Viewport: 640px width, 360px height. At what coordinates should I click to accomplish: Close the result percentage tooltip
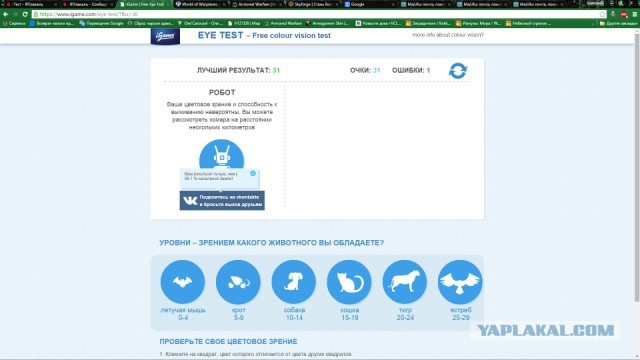point(253,173)
